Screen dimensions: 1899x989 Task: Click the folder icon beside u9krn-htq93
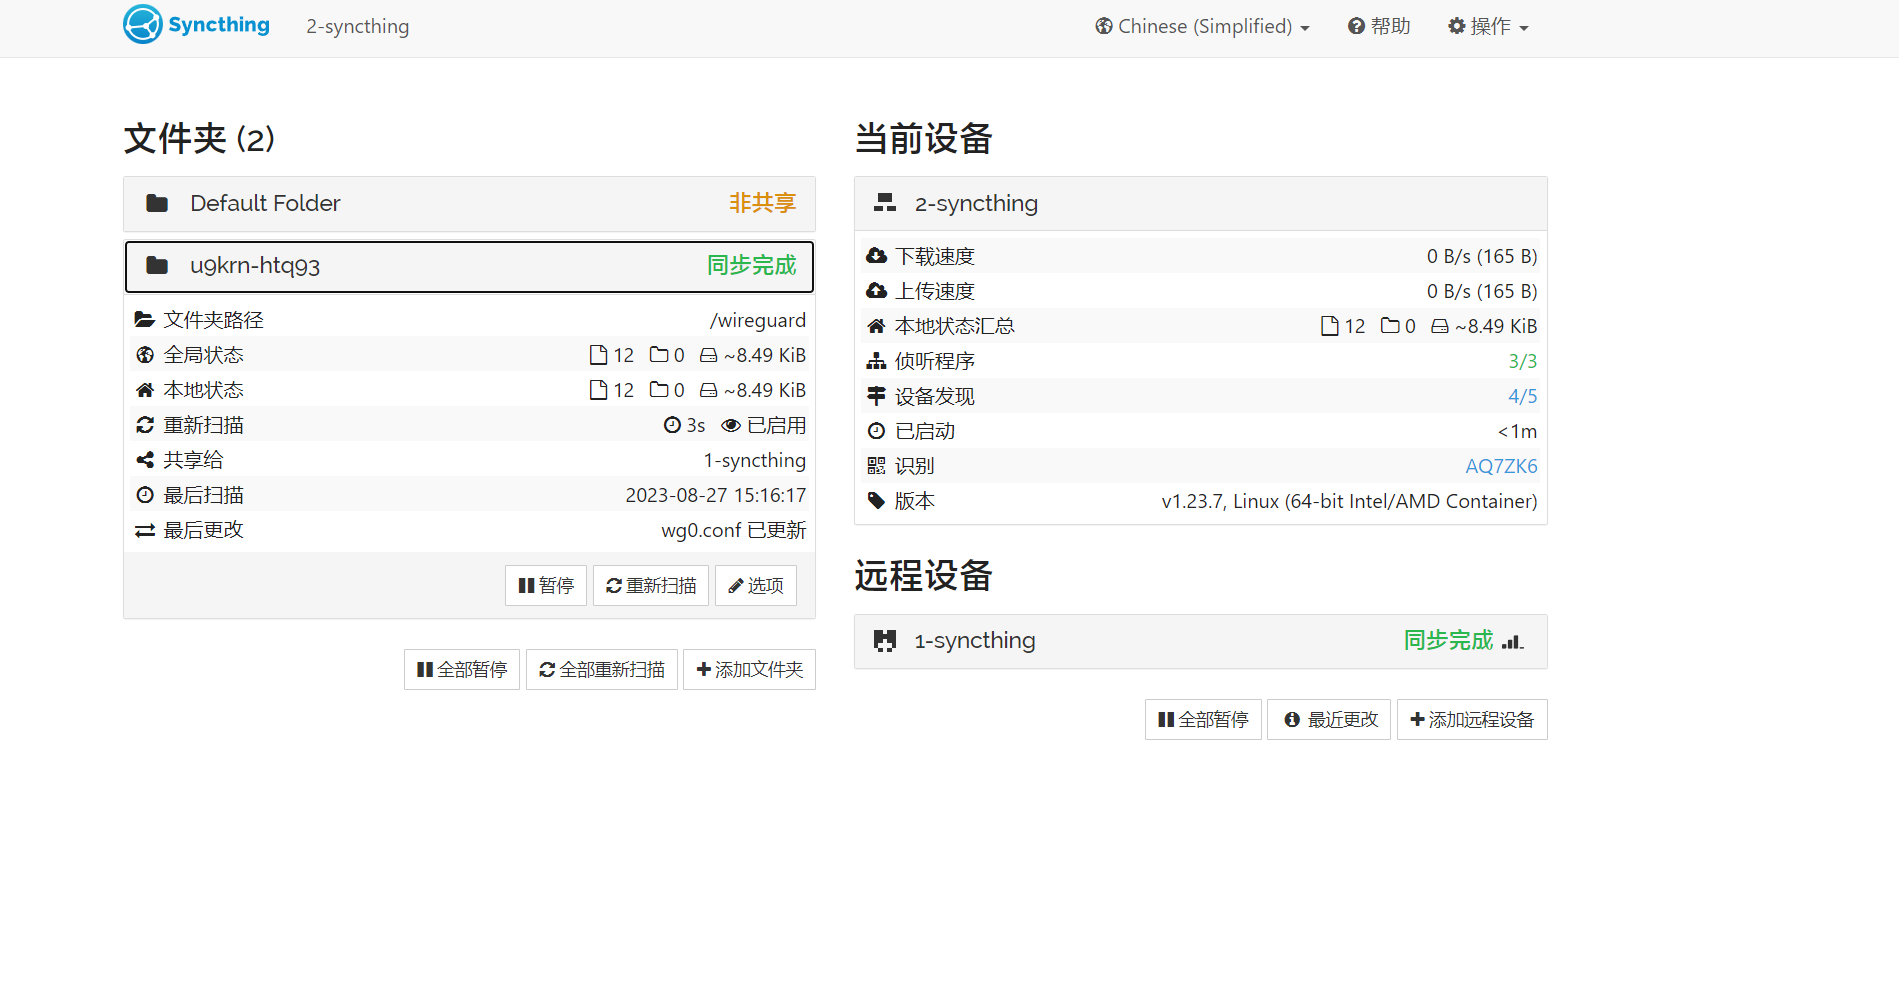(157, 266)
